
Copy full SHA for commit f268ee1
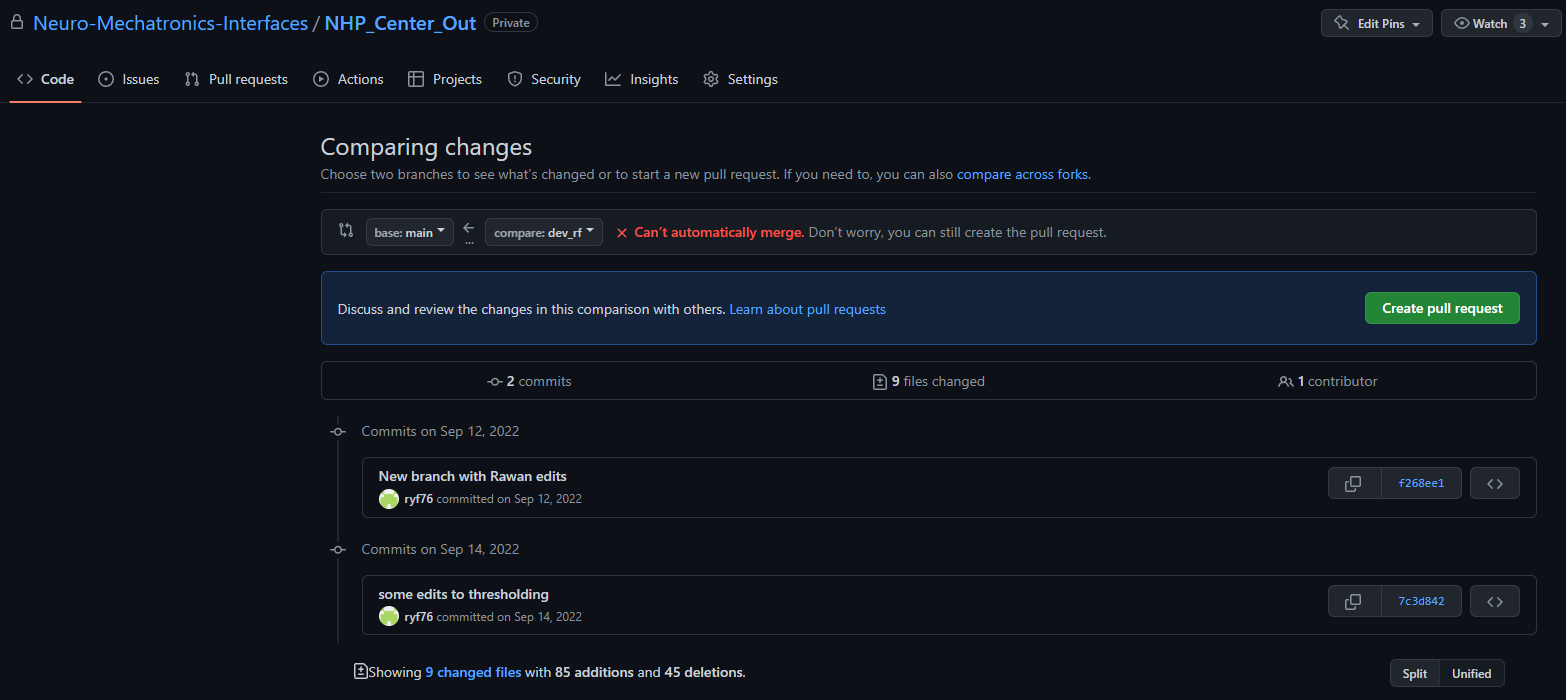[1353, 484]
